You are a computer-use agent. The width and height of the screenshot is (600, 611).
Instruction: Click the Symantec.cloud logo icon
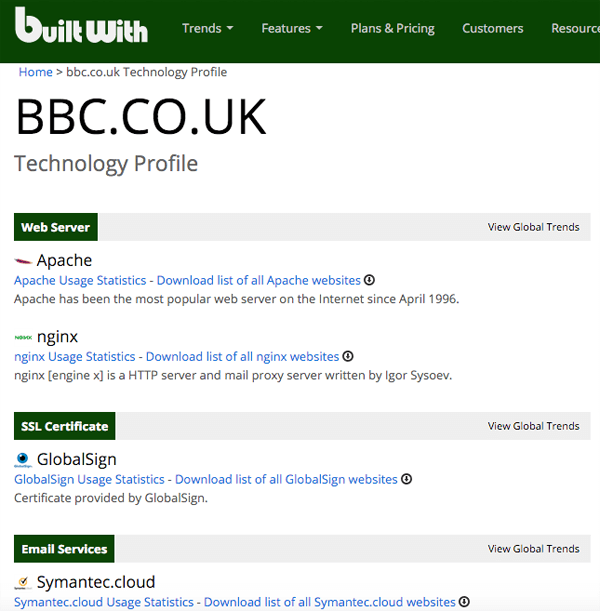[23, 583]
